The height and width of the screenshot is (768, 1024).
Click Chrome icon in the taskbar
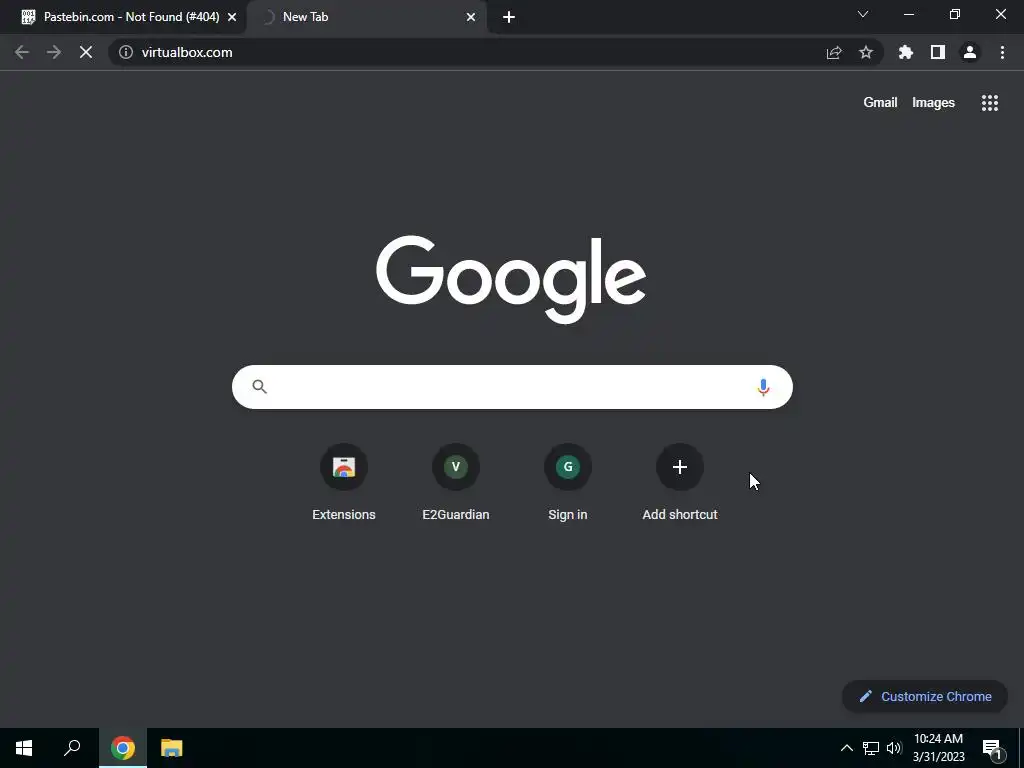[123, 748]
